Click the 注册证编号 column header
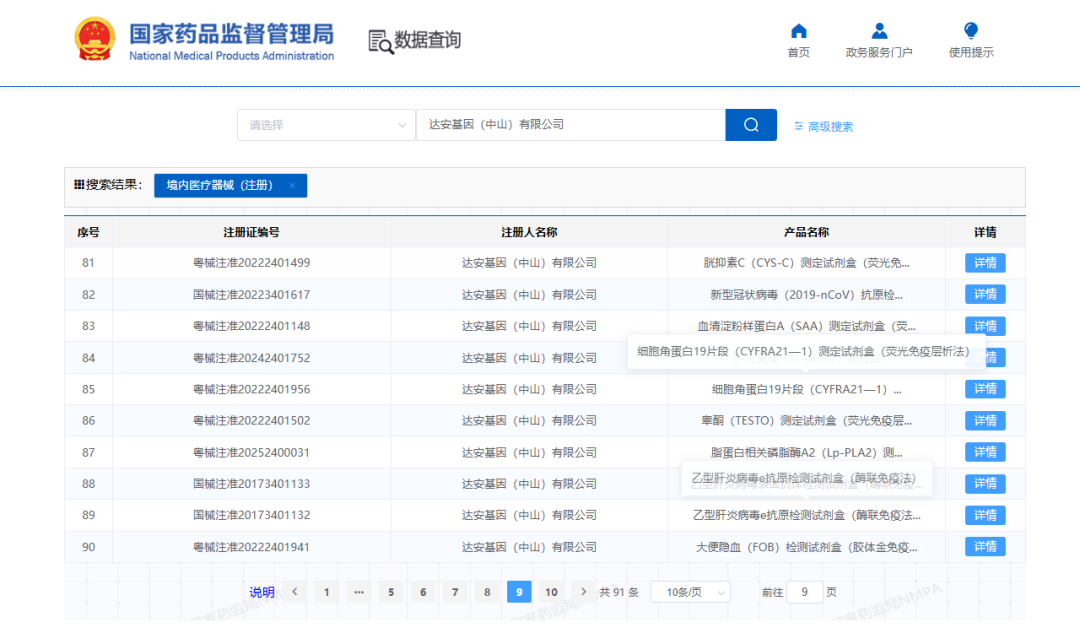 point(251,232)
